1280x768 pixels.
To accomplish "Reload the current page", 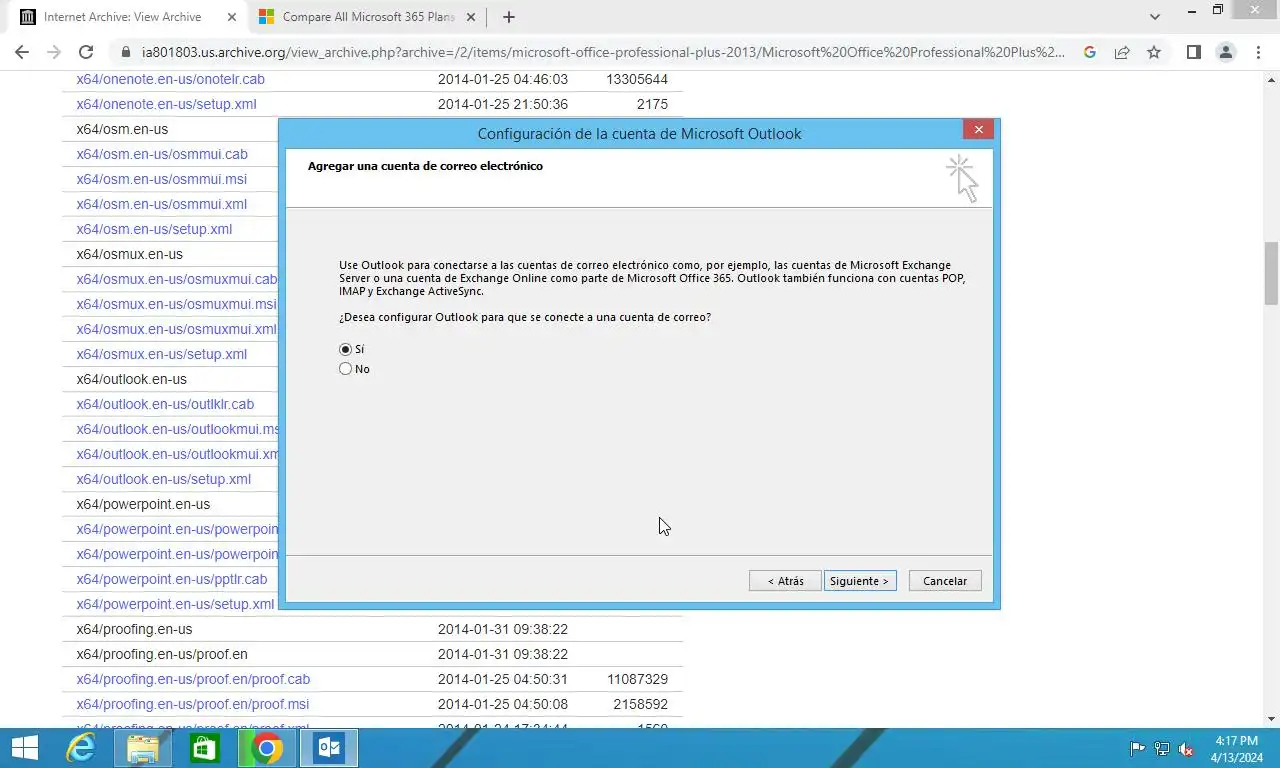I will pos(86,52).
